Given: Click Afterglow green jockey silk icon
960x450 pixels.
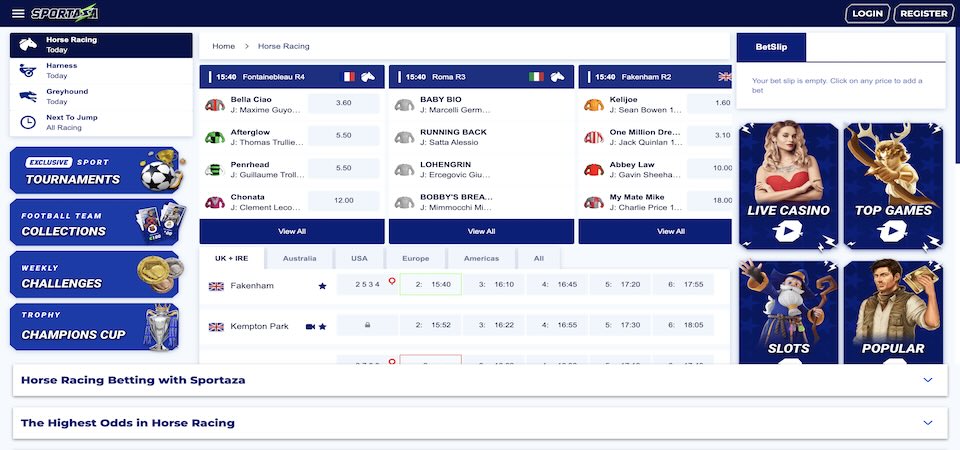Looking at the screenshot, I should point(215,137).
